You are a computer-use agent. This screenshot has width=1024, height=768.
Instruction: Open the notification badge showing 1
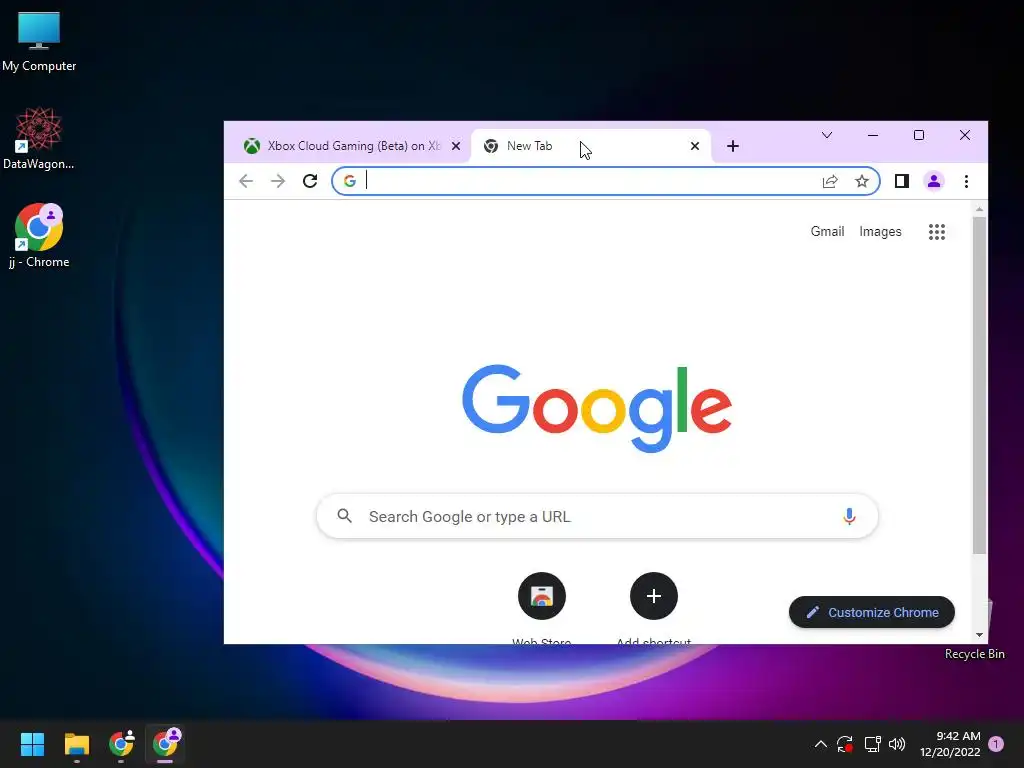pyautogui.click(x=996, y=744)
